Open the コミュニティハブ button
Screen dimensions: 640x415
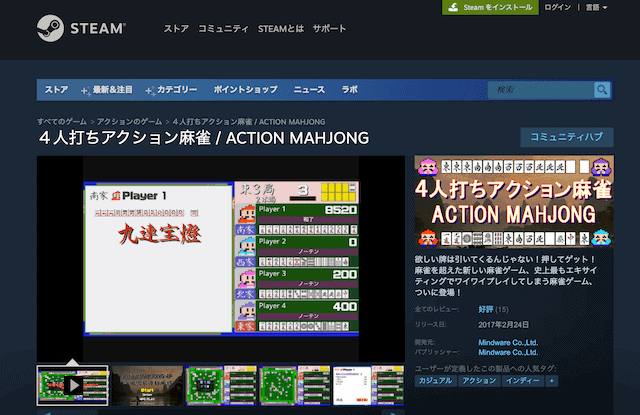pyautogui.click(x=567, y=137)
